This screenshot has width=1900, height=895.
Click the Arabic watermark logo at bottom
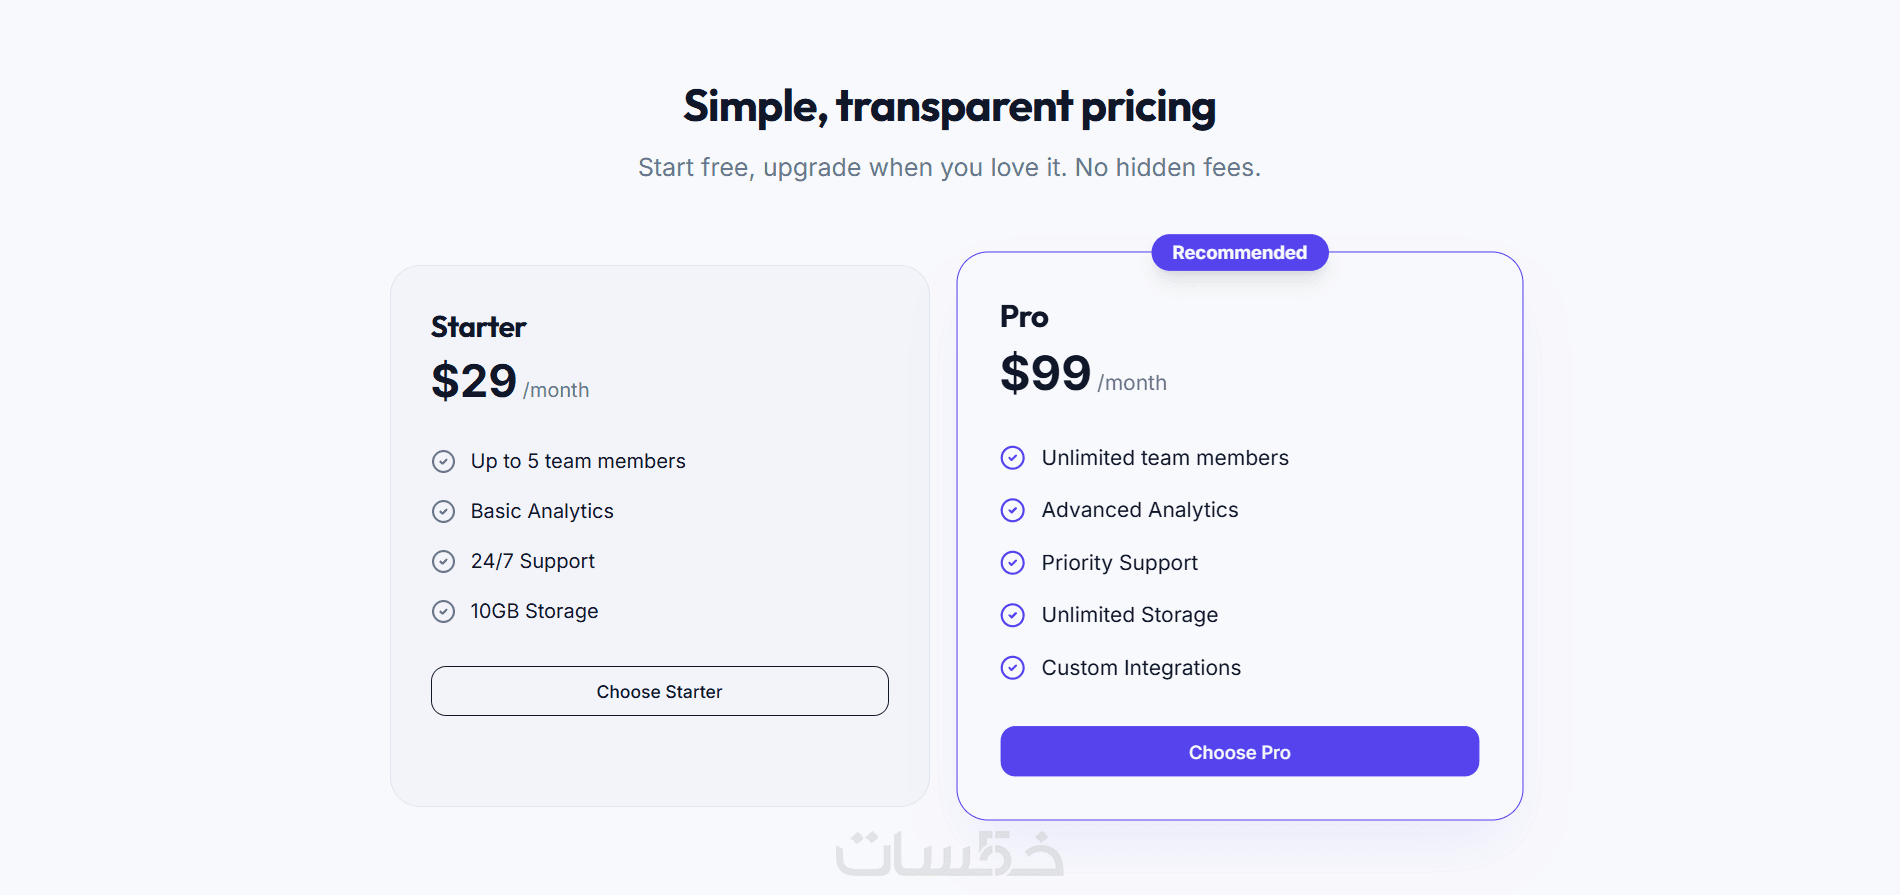(949, 854)
